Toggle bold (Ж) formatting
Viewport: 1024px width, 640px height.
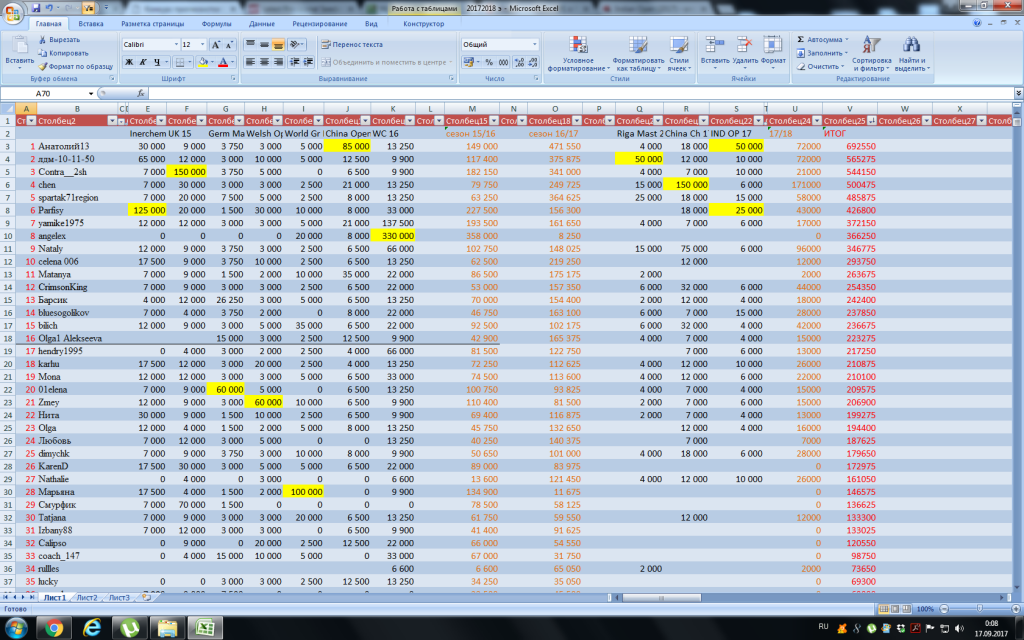(x=129, y=62)
